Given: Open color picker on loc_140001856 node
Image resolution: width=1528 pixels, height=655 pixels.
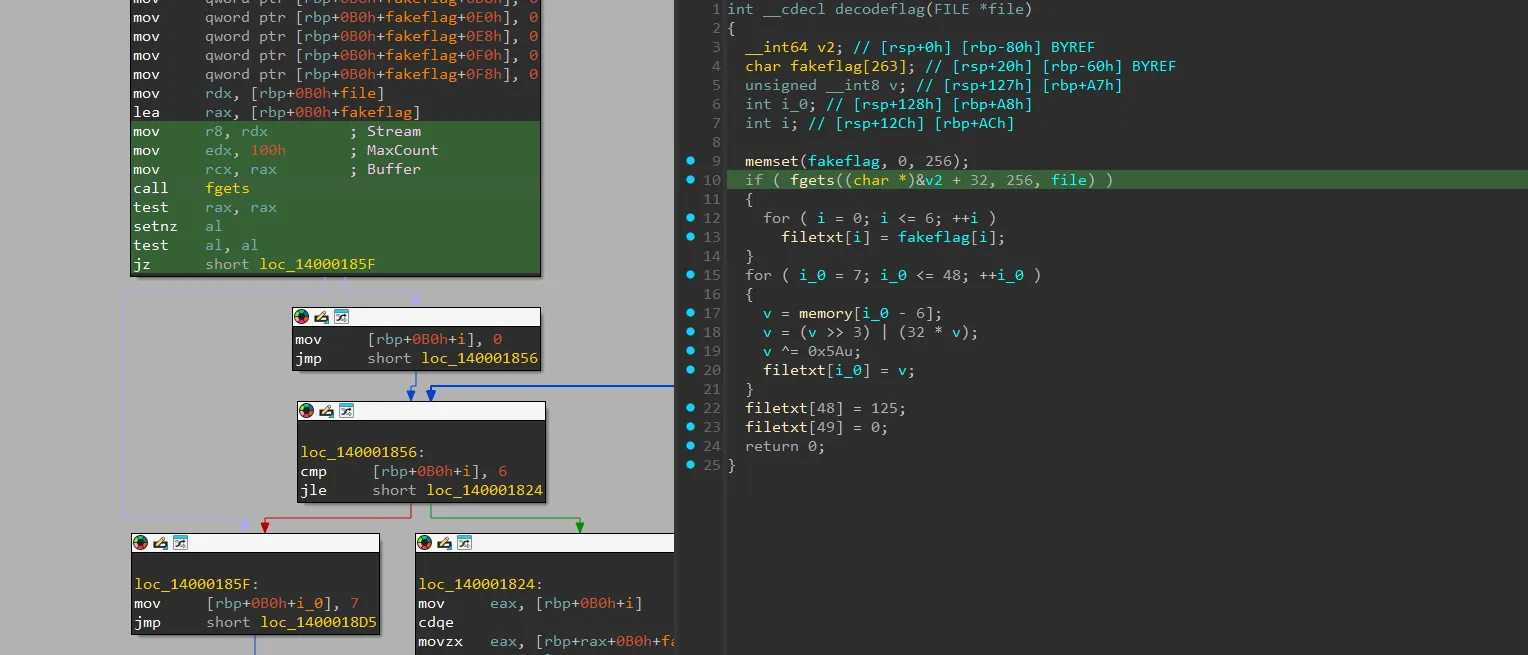Looking at the screenshot, I should point(306,411).
